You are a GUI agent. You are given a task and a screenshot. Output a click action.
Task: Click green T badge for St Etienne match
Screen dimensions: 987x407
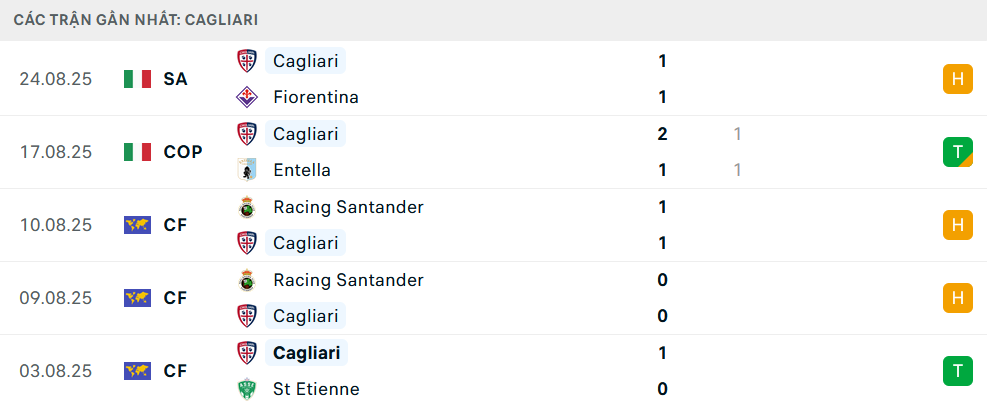pyautogui.click(x=957, y=371)
